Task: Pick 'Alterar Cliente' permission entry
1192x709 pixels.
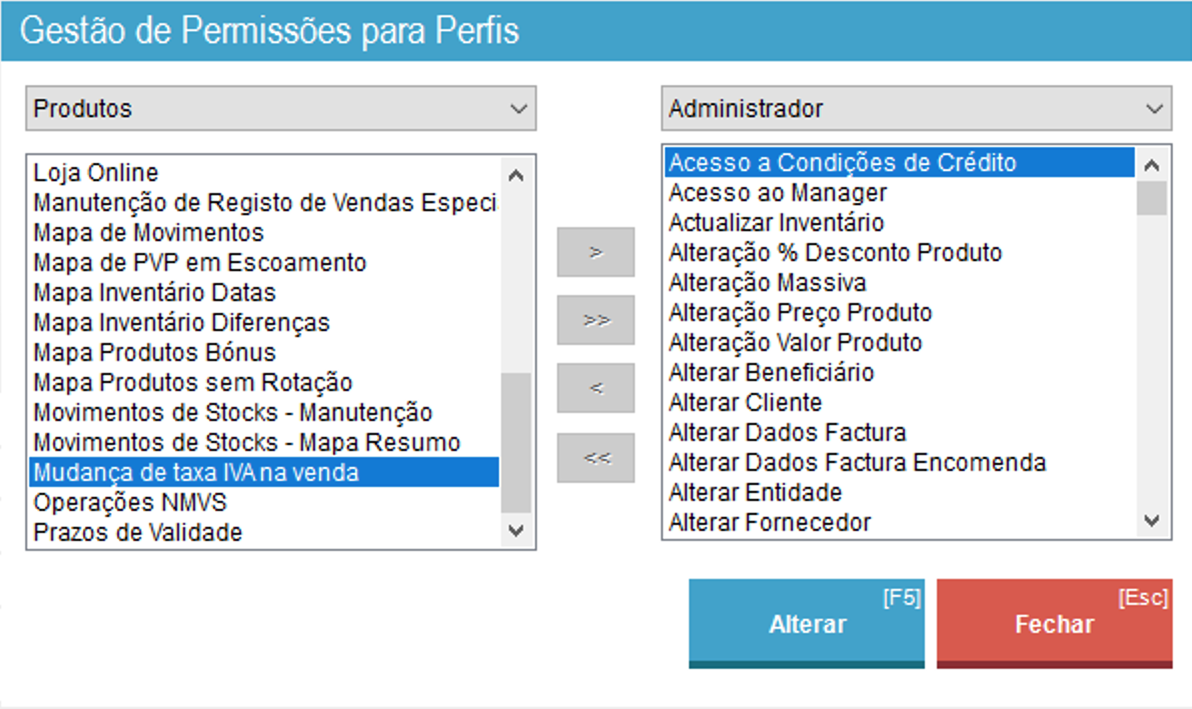Action: [x=745, y=402]
